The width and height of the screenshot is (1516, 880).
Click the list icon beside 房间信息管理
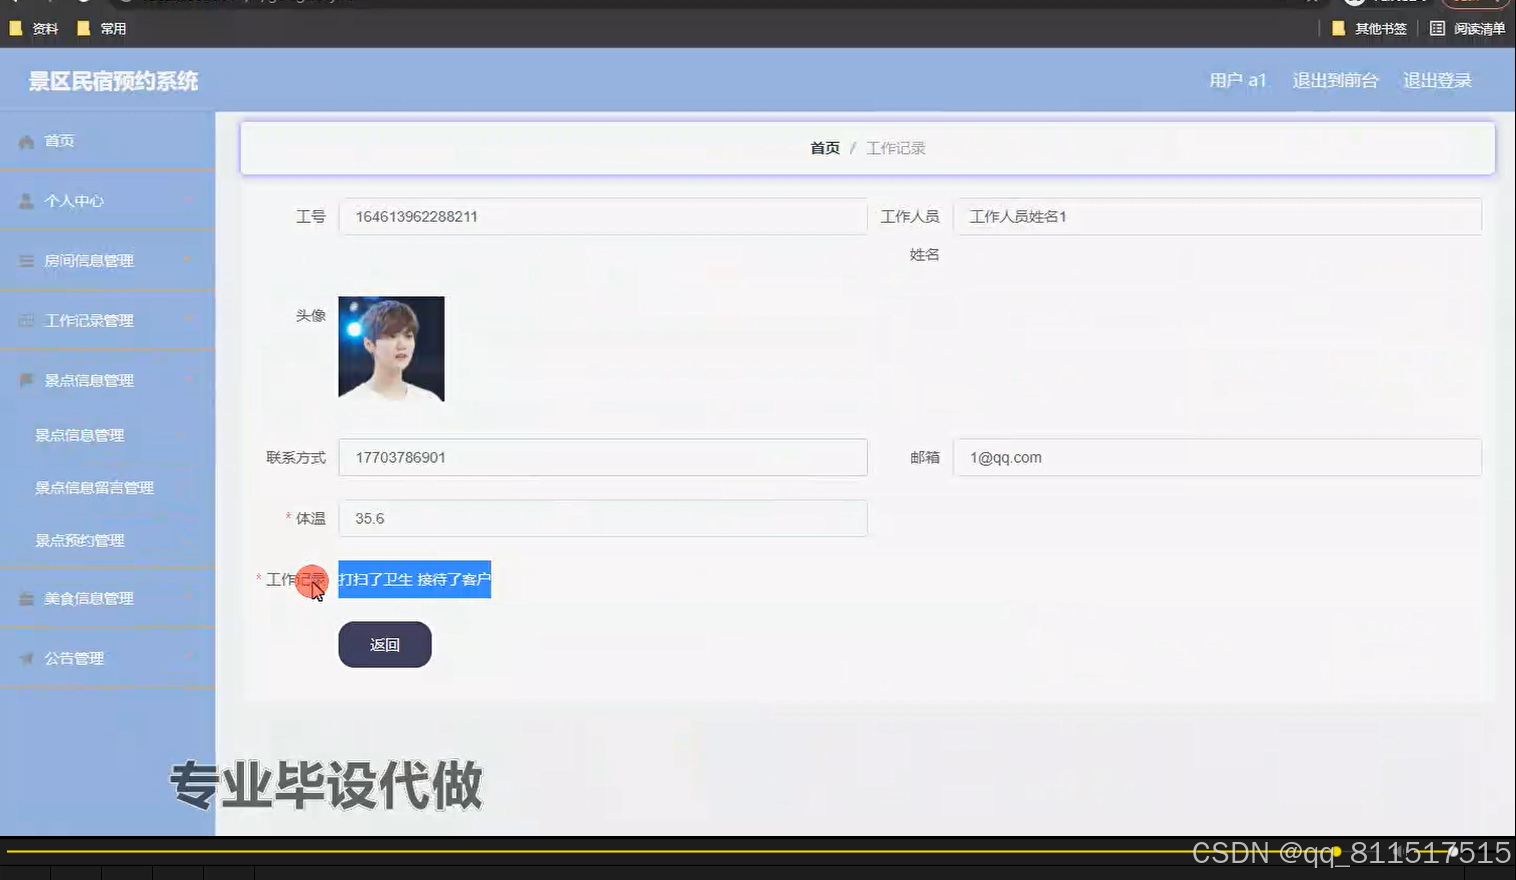tap(25, 260)
